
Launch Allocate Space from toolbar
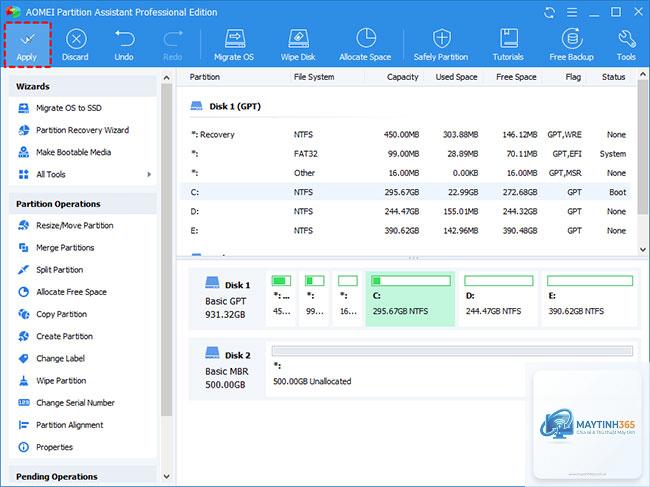pyautogui.click(x=365, y=45)
